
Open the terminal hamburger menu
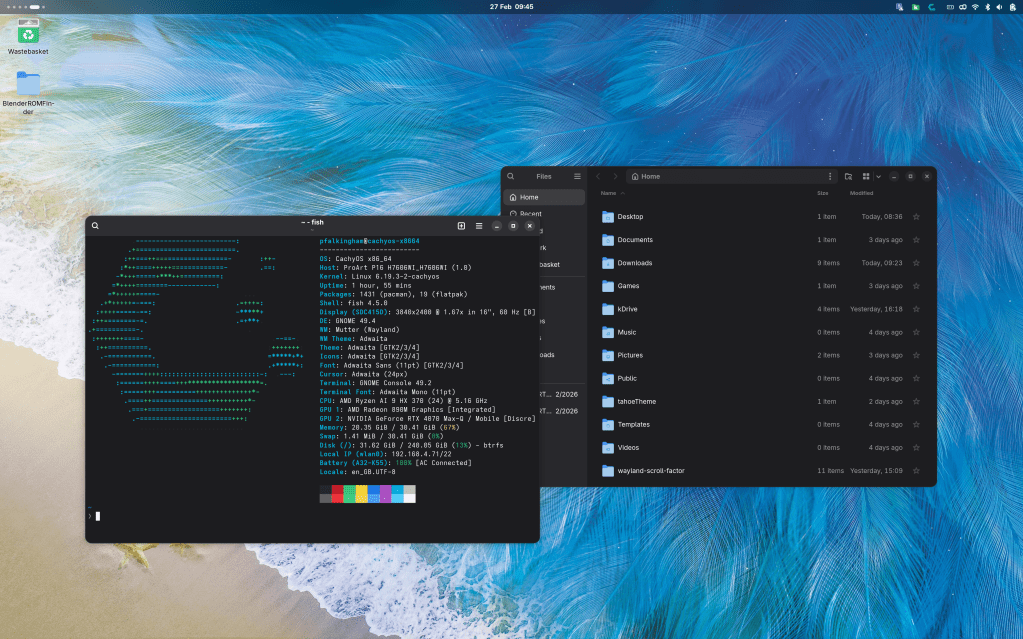click(479, 226)
